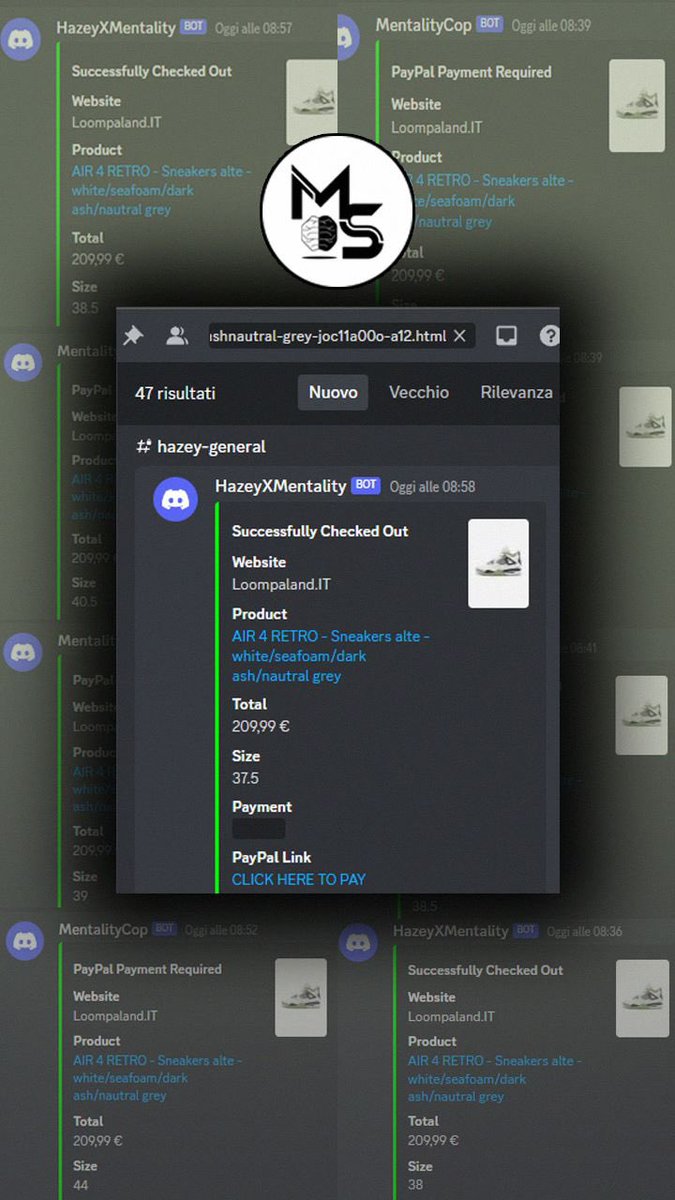Open the inbox icon in the header
The width and height of the screenshot is (675, 1200).
[507, 336]
